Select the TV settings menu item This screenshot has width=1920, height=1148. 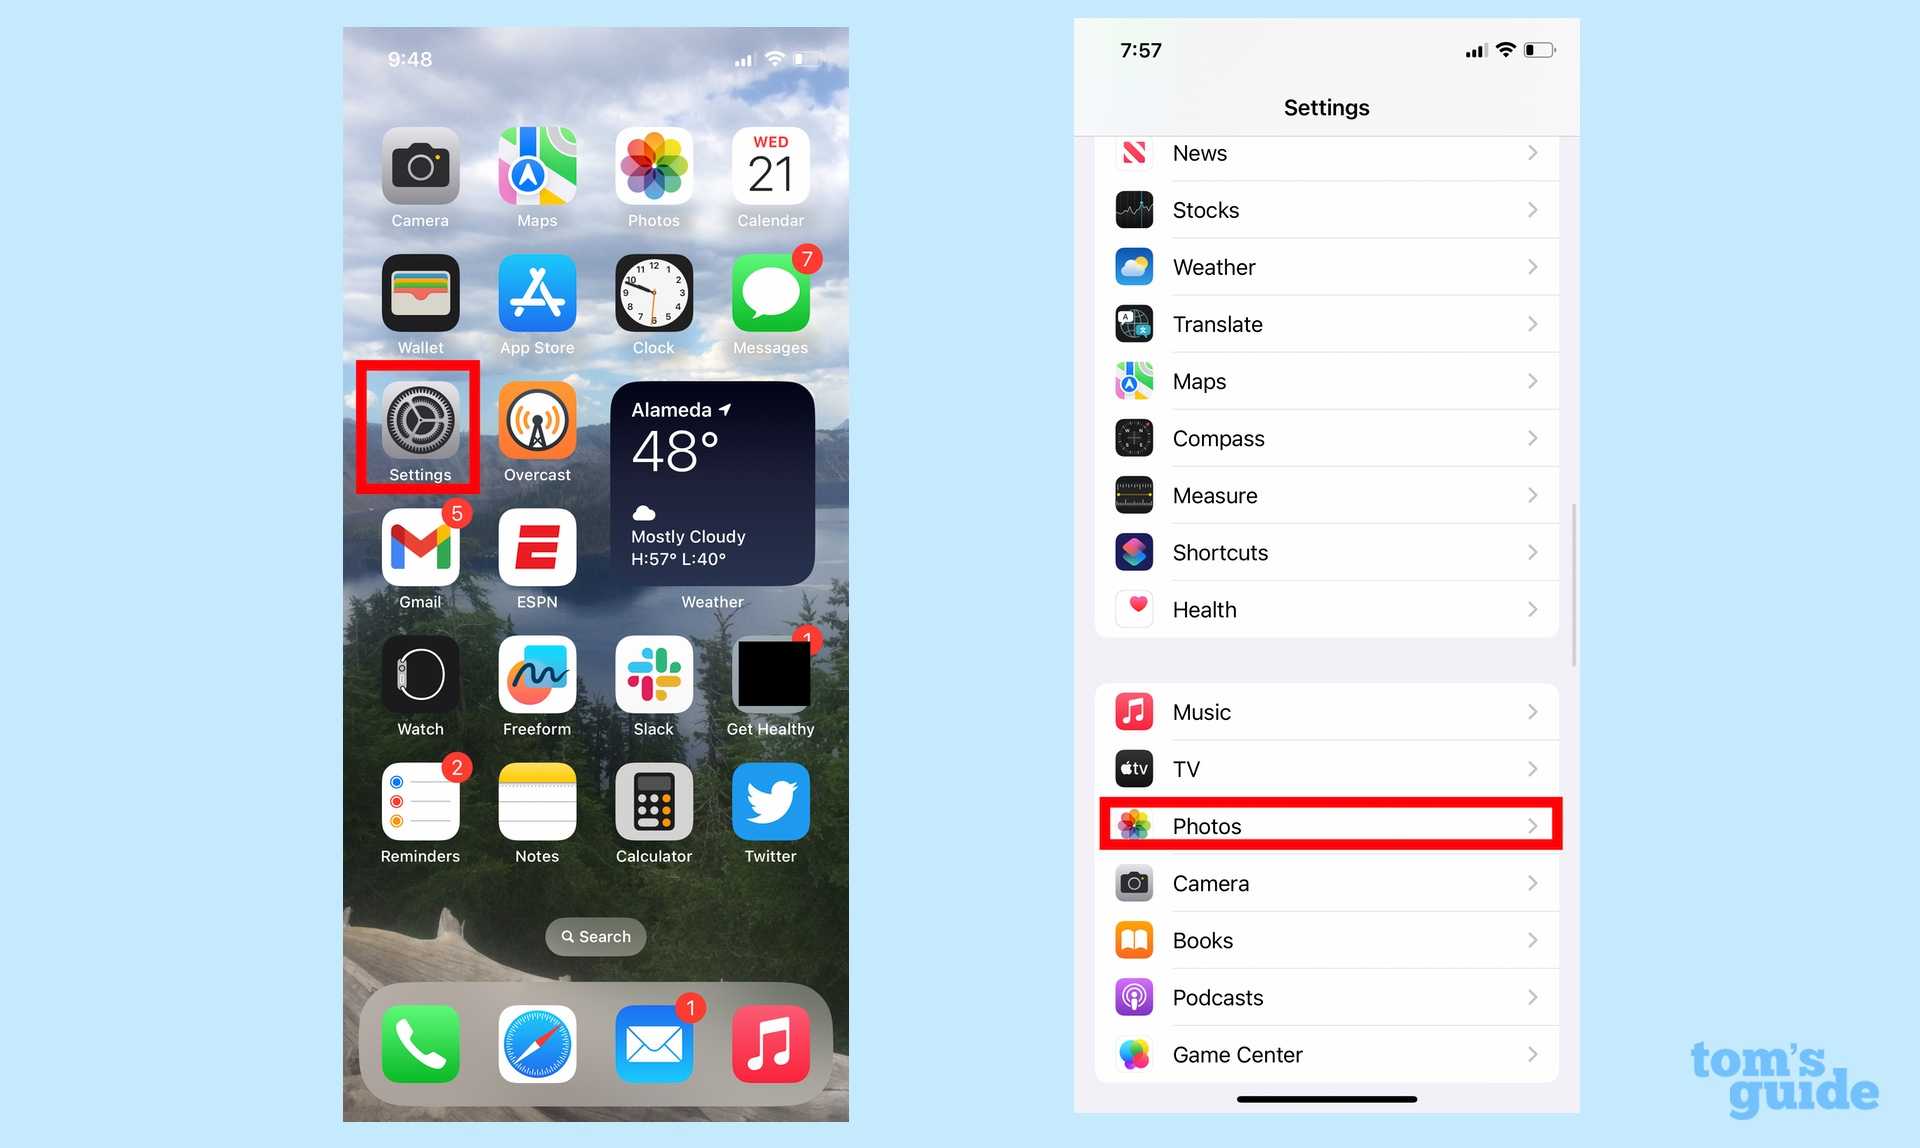point(1327,768)
